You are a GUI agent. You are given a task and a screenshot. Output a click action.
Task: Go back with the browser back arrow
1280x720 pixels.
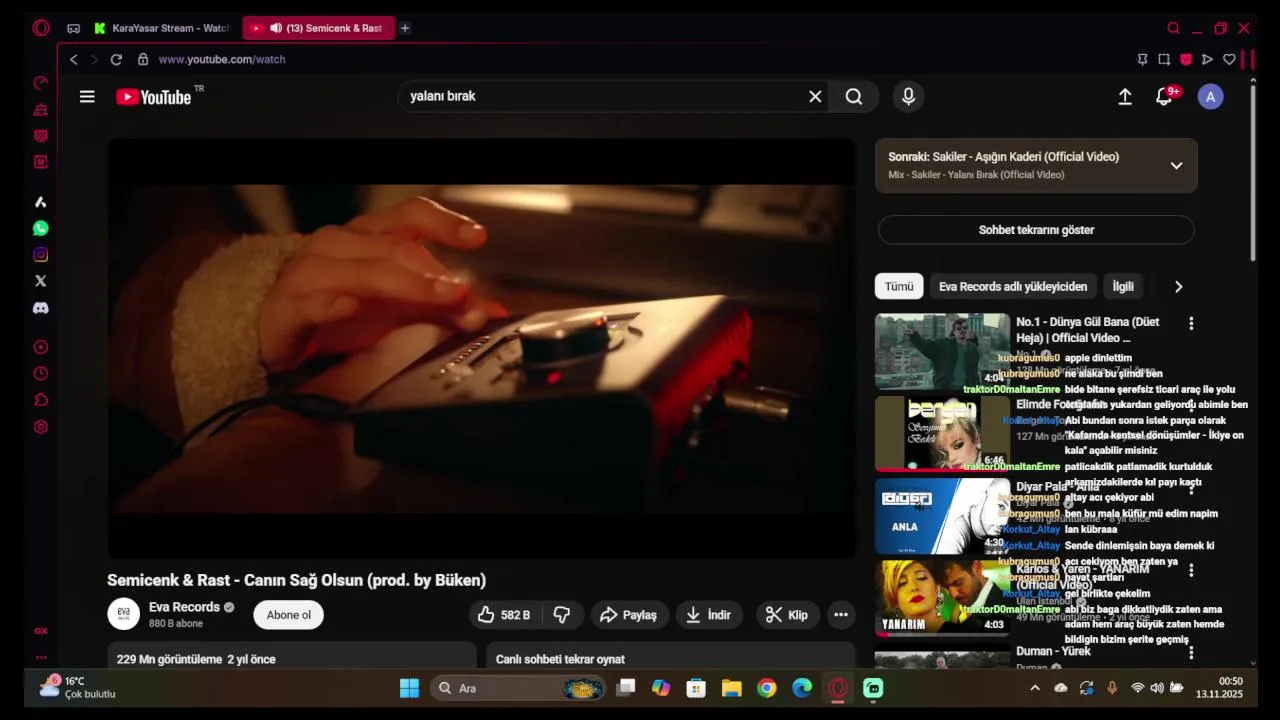[73, 59]
